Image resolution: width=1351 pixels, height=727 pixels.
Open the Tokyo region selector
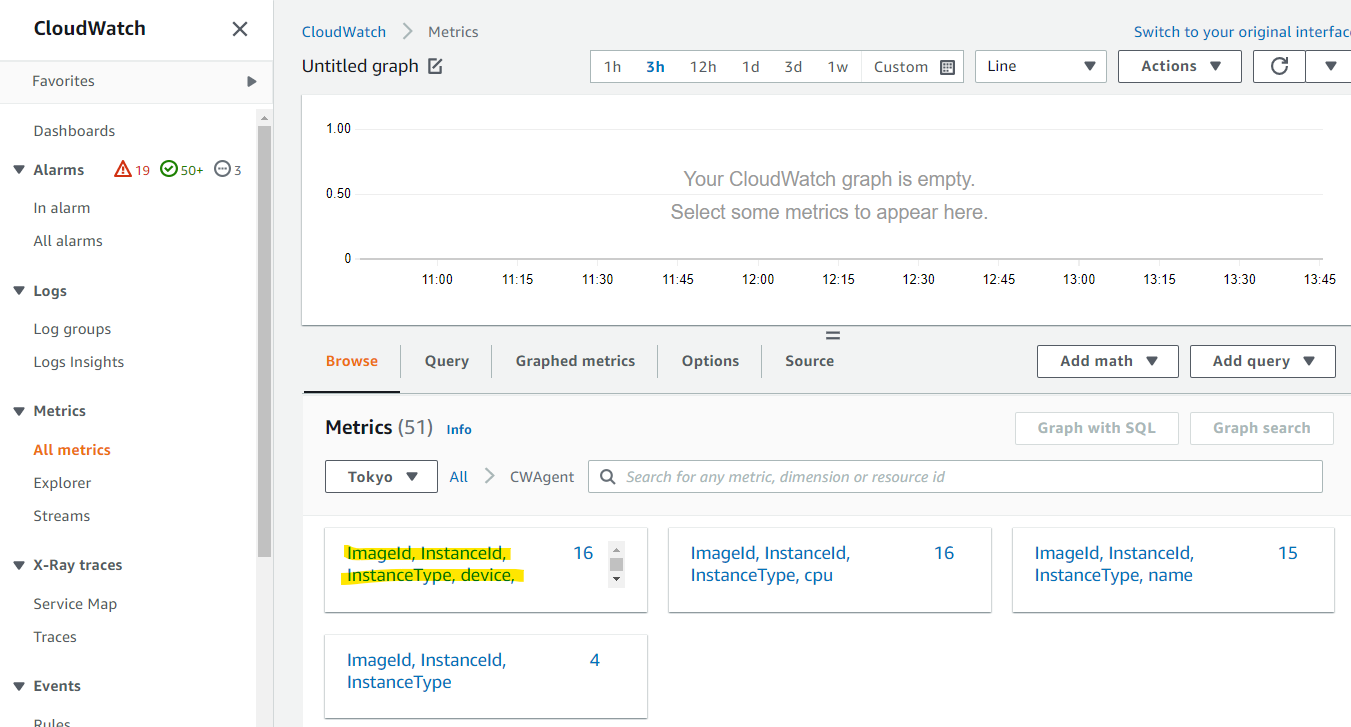(x=381, y=477)
